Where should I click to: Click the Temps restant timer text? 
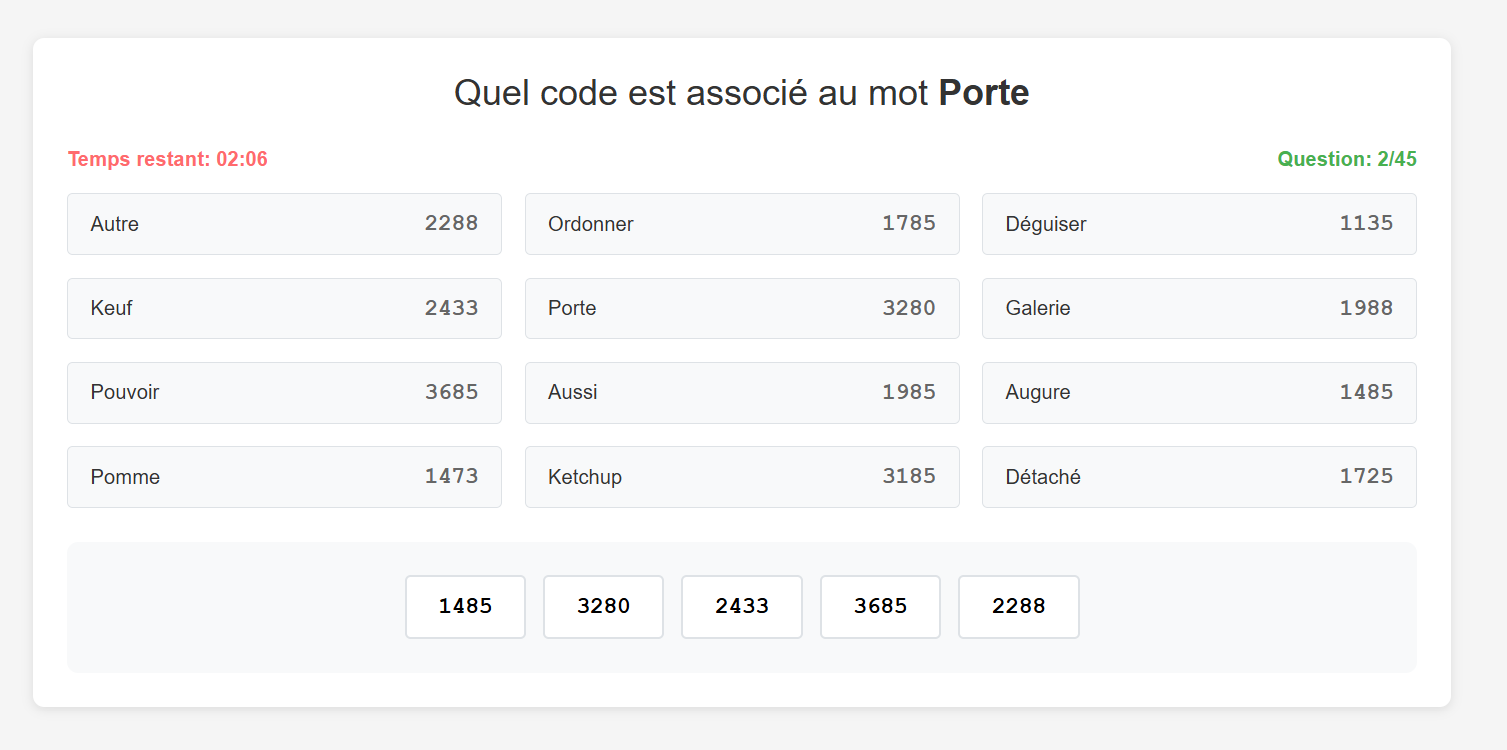(x=168, y=159)
